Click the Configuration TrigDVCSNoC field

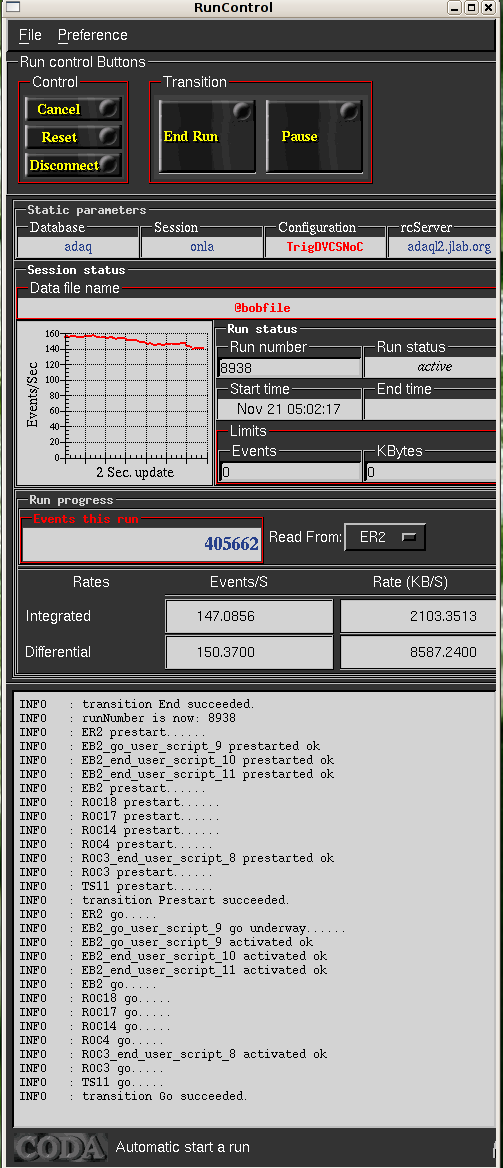click(x=326, y=247)
